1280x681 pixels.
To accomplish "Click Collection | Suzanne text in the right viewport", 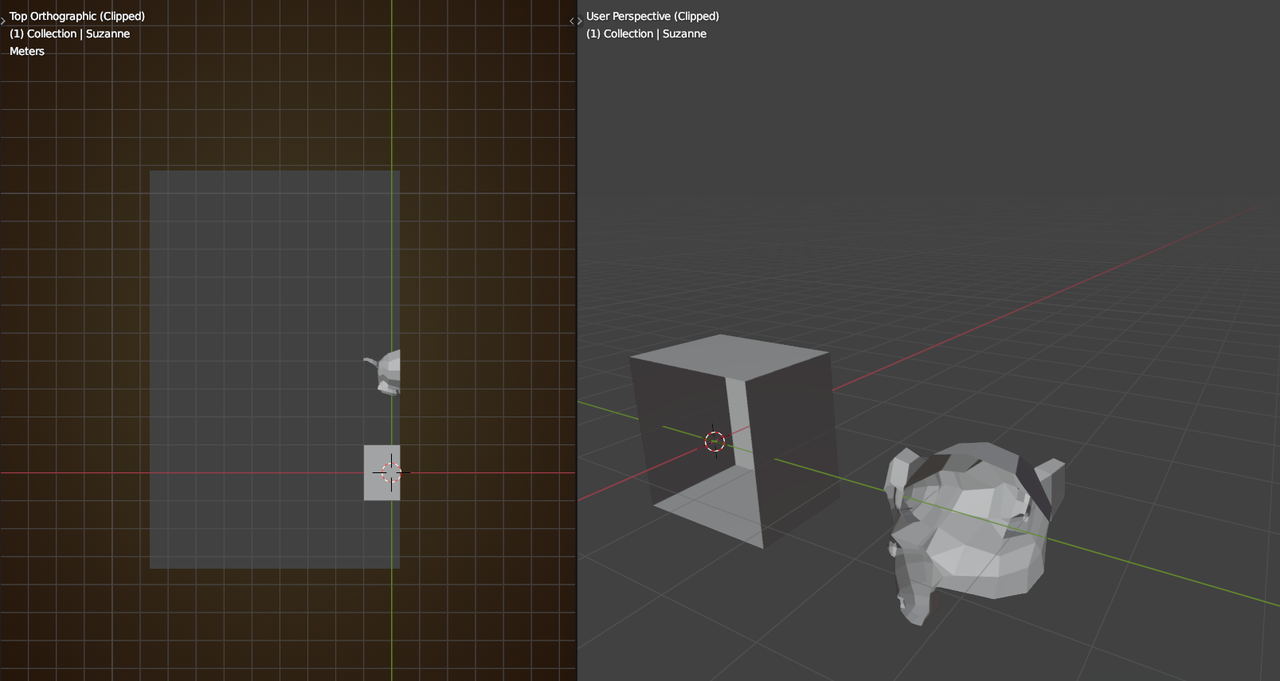I will point(646,34).
